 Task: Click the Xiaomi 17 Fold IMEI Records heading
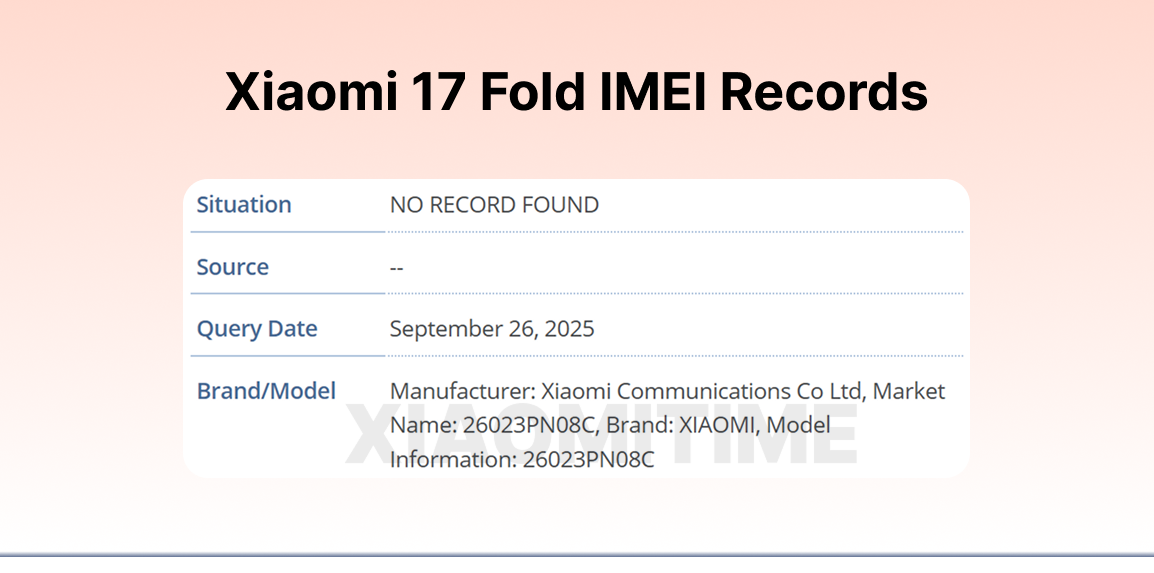(576, 93)
